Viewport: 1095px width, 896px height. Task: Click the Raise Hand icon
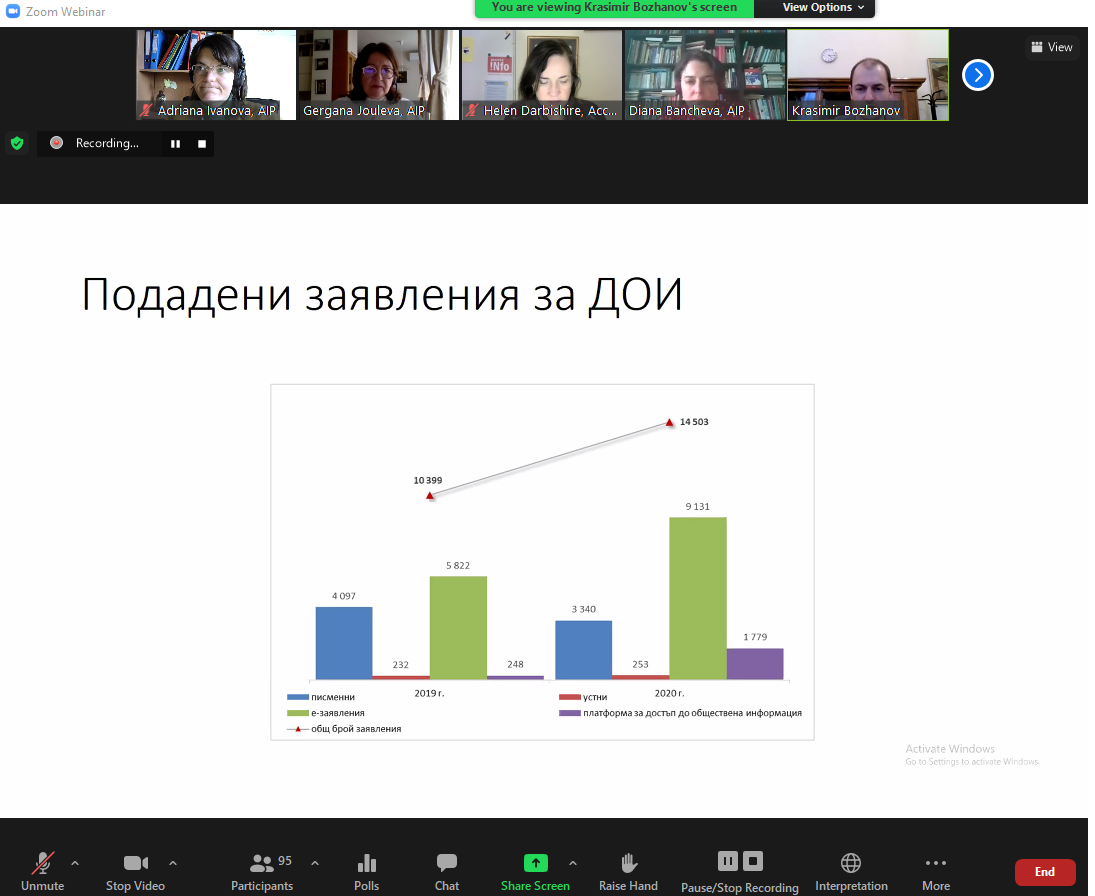(628, 870)
